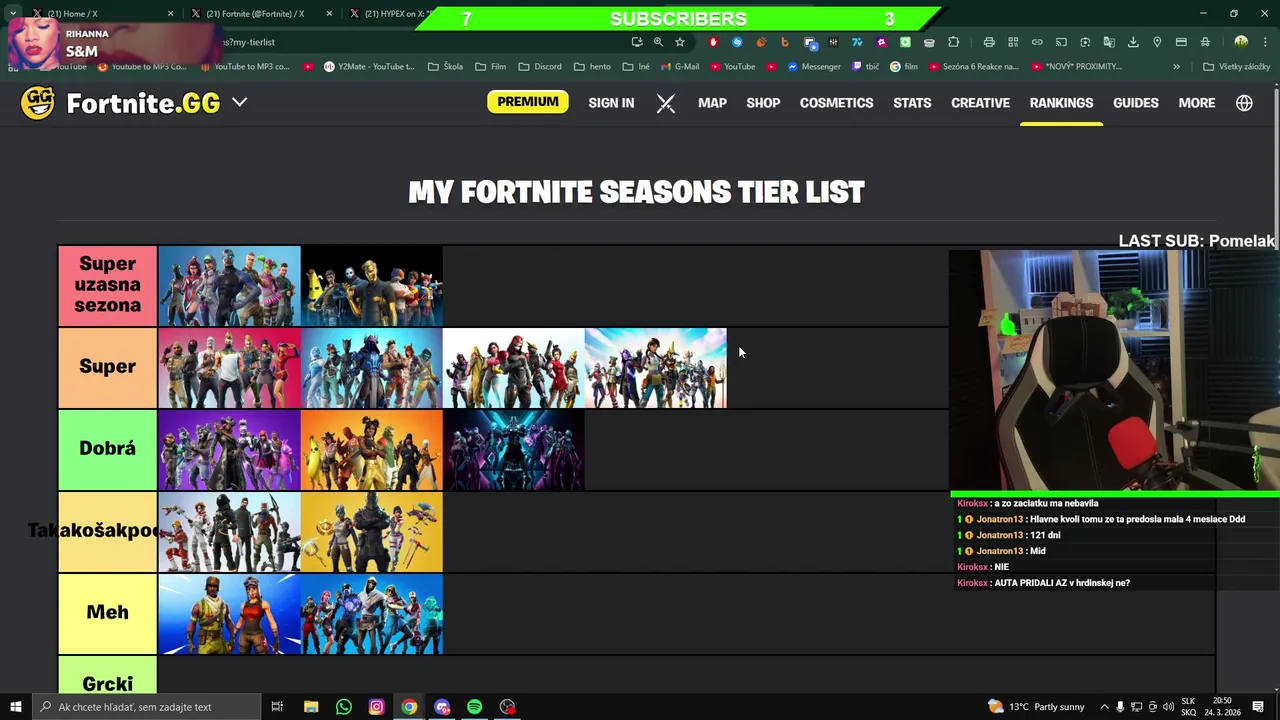Viewport: 1280px width, 720px height.
Task: Click the Windows taskbar search box
Action: coord(145,707)
